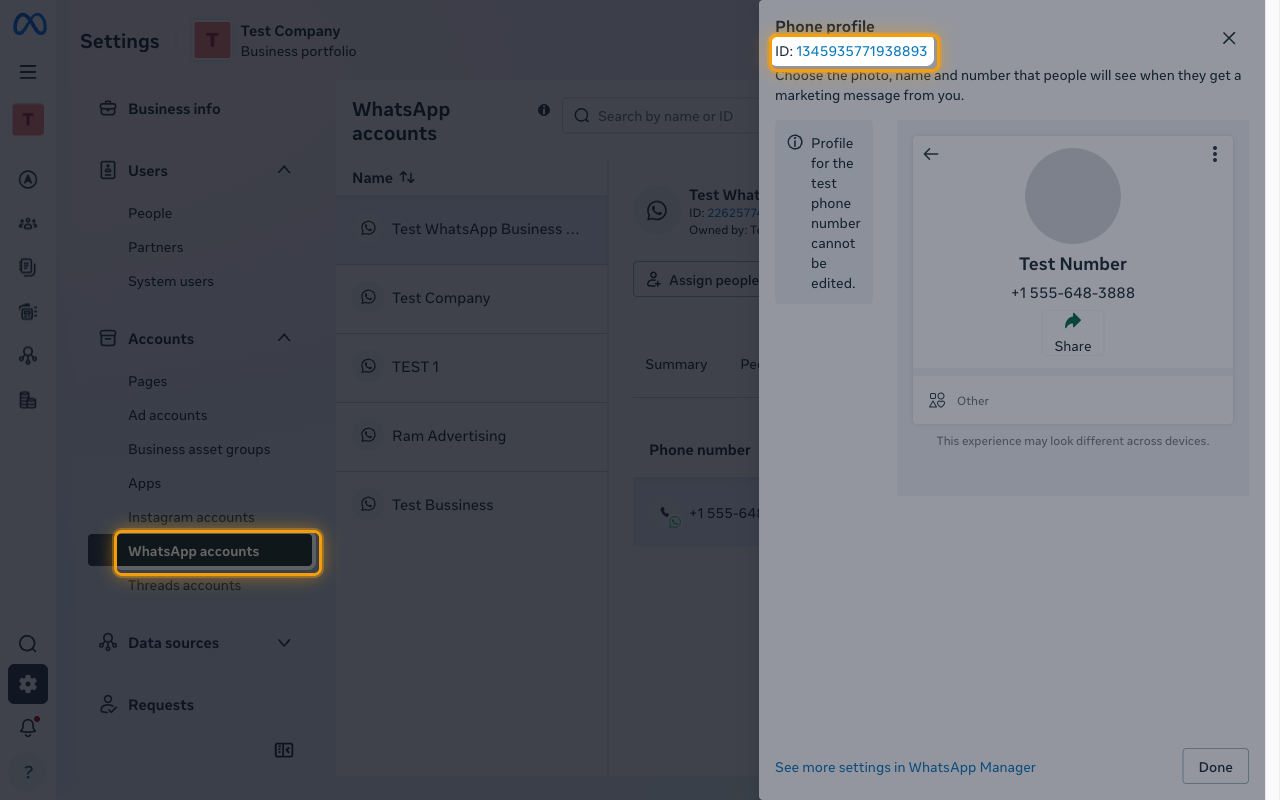
Task: Collapse sidebar panel icon near Requests
Action: 284,750
